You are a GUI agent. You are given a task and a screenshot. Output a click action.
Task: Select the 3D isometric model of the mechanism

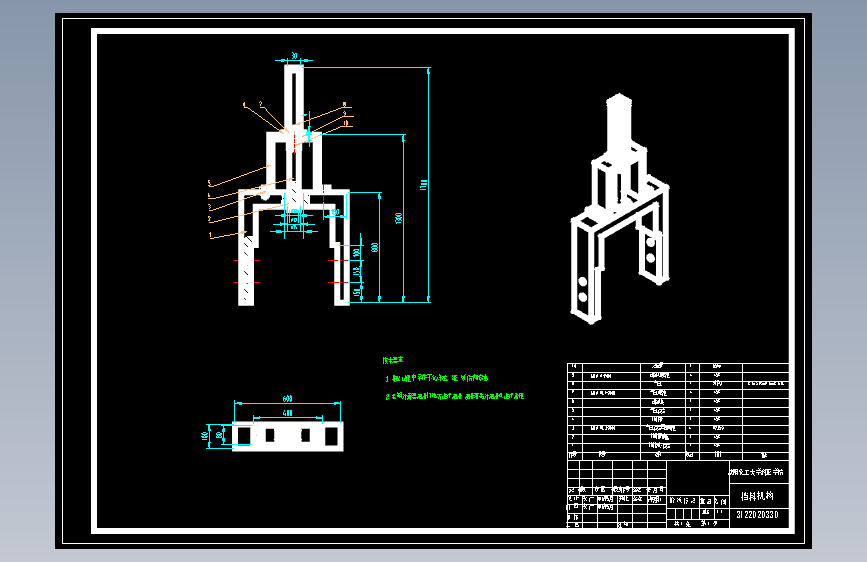coord(620,209)
